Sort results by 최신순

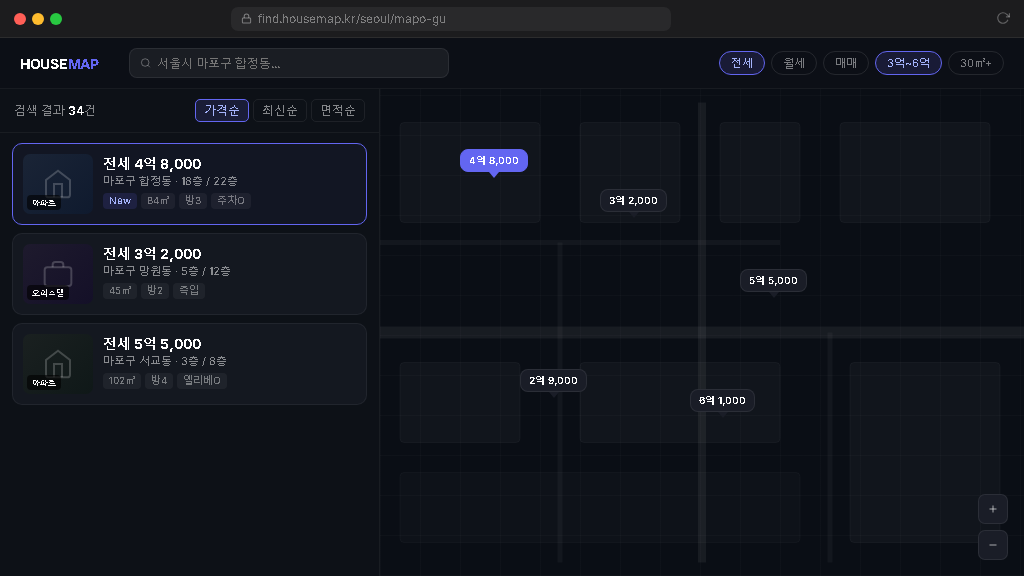[279, 110]
